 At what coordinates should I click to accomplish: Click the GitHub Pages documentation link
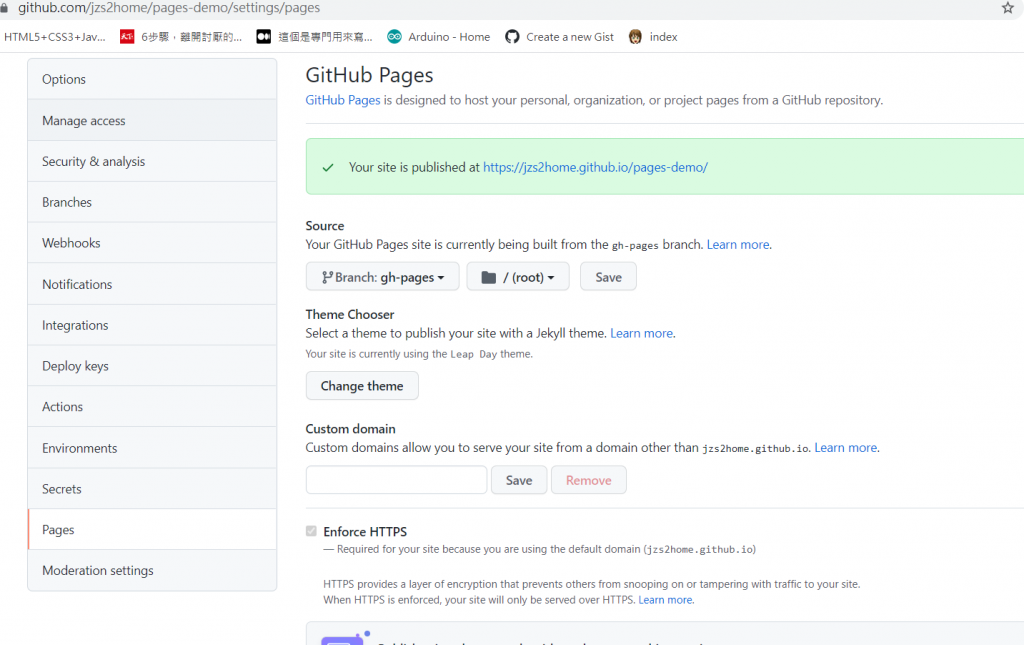coord(343,100)
